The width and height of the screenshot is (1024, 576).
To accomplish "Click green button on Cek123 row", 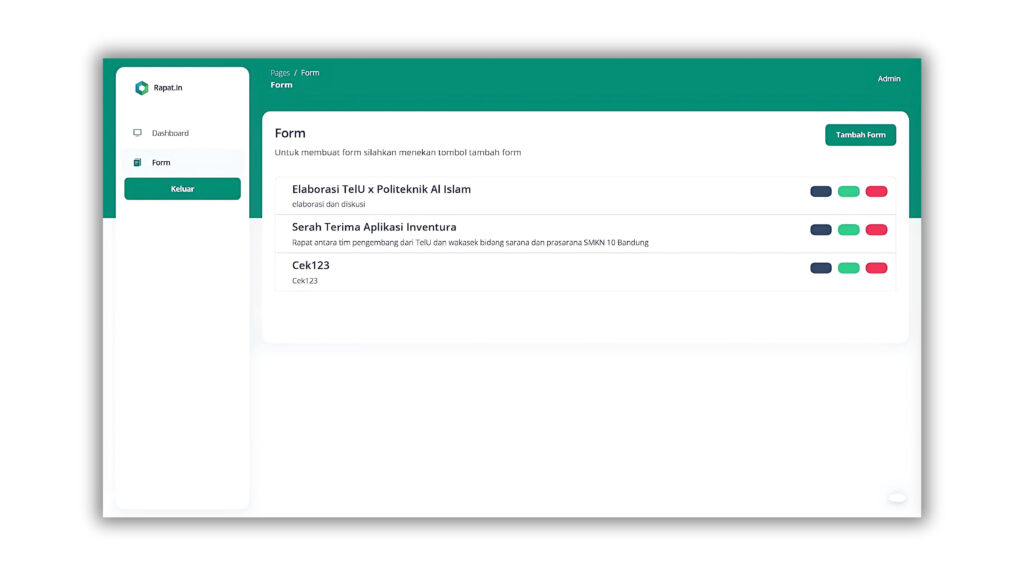I will click(x=848, y=268).
